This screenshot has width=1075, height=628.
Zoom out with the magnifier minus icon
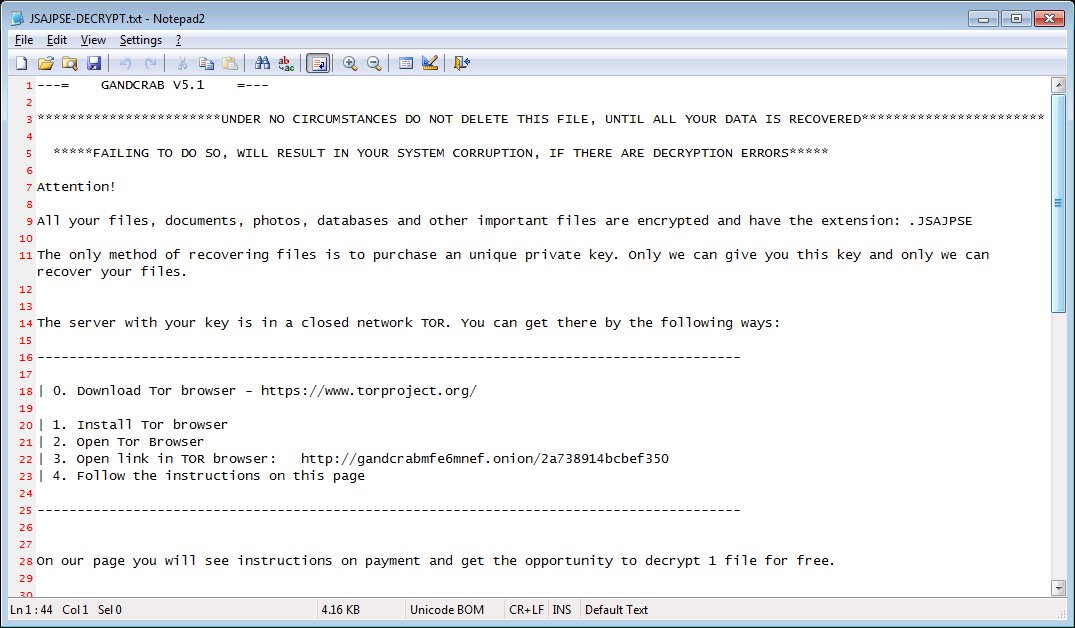point(374,64)
